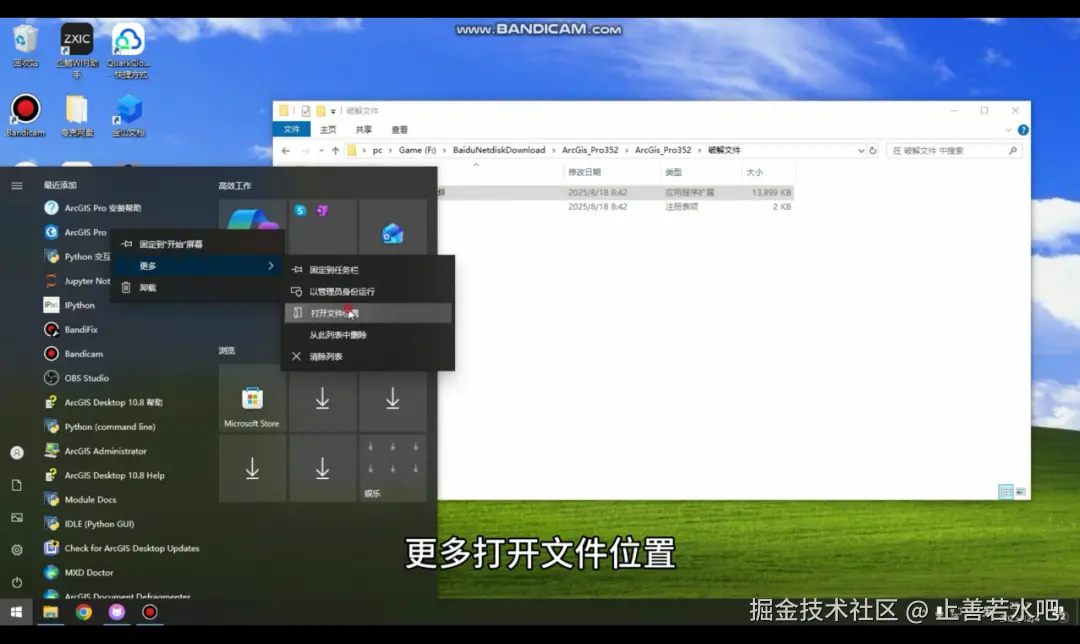Open OBS Studio in the app list
Image resolution: width=1080 pixels, height=644 pixels.
point(85,378)
